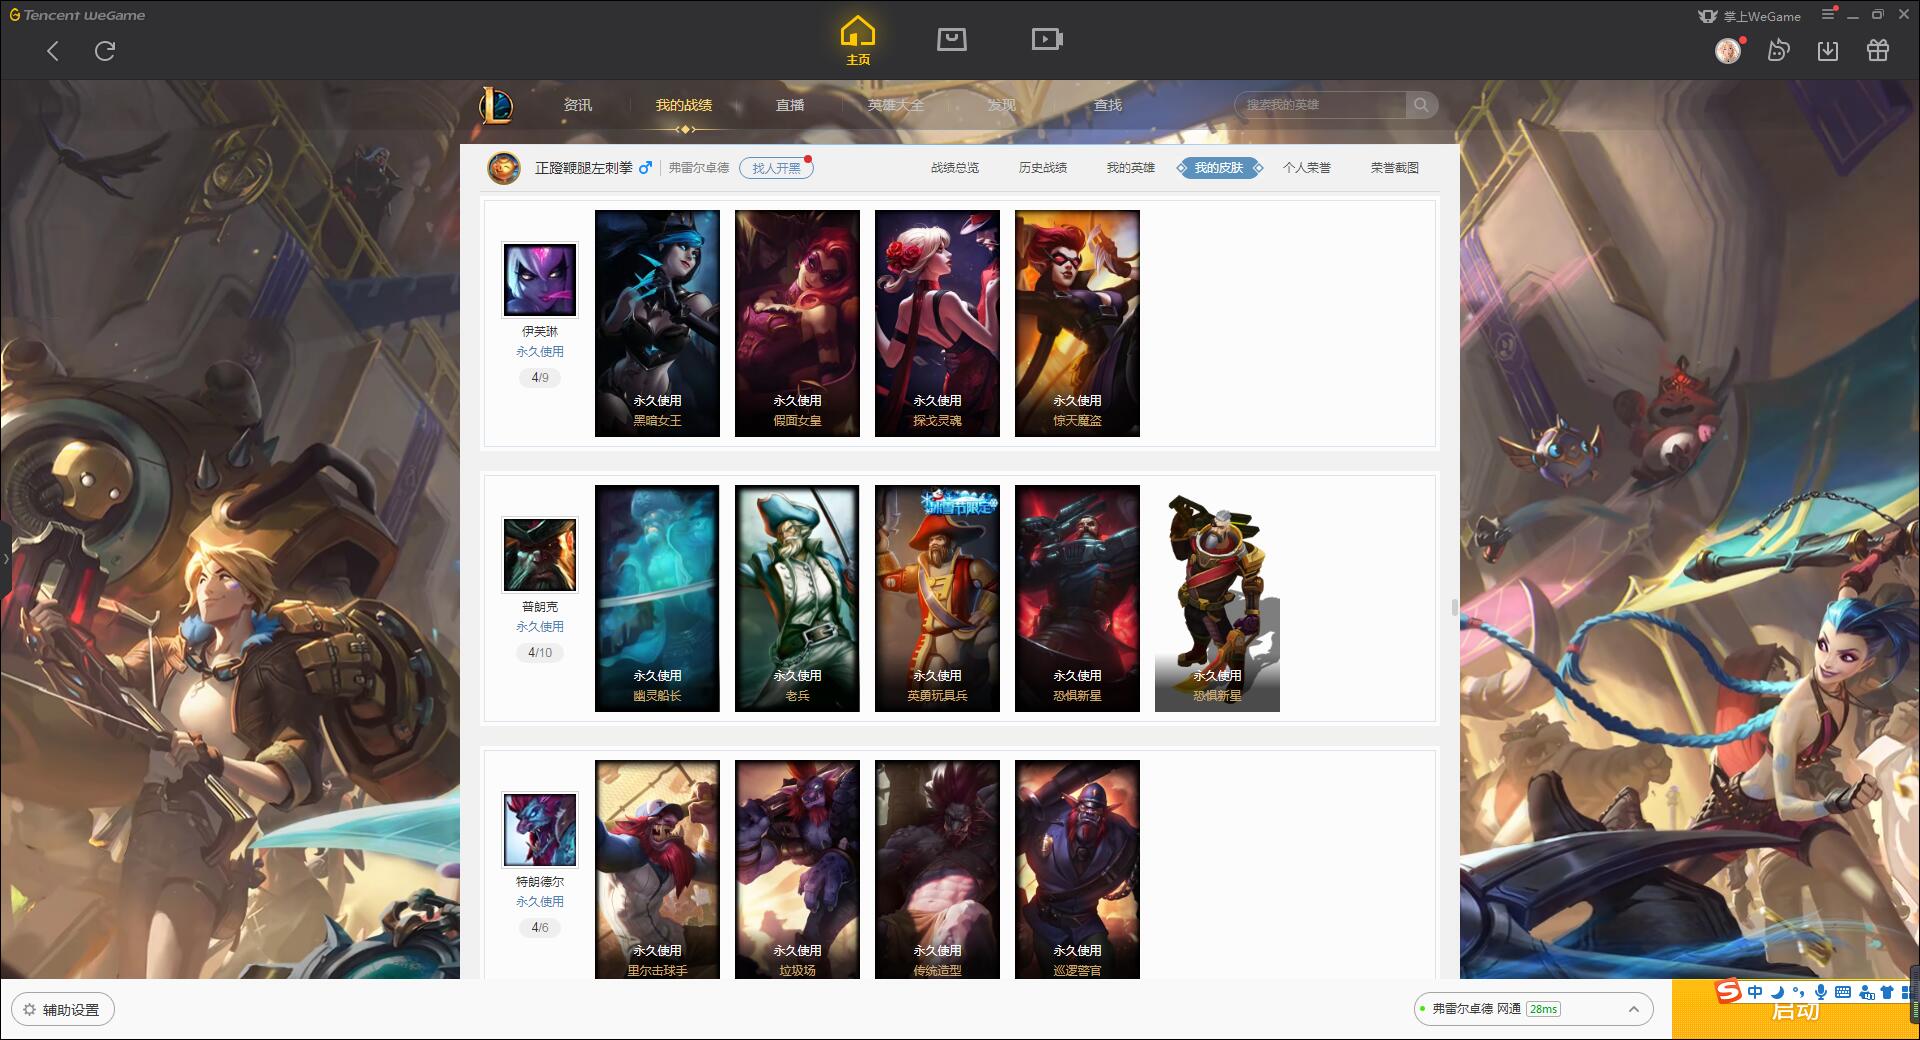The image size is (1920, 1040).
Task: Open the 垃圾场 skin card
Action: click(x=797, y=869)
